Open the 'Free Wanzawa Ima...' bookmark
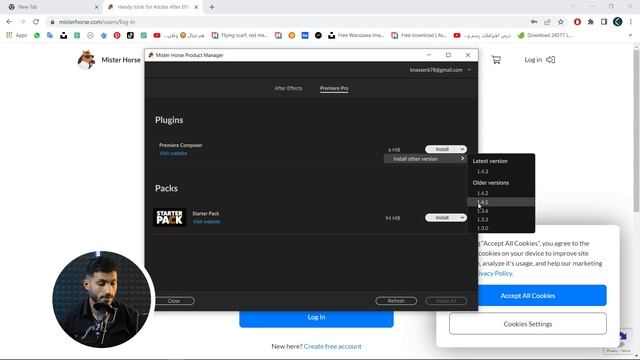640x360 pixels. click(356, 36)
